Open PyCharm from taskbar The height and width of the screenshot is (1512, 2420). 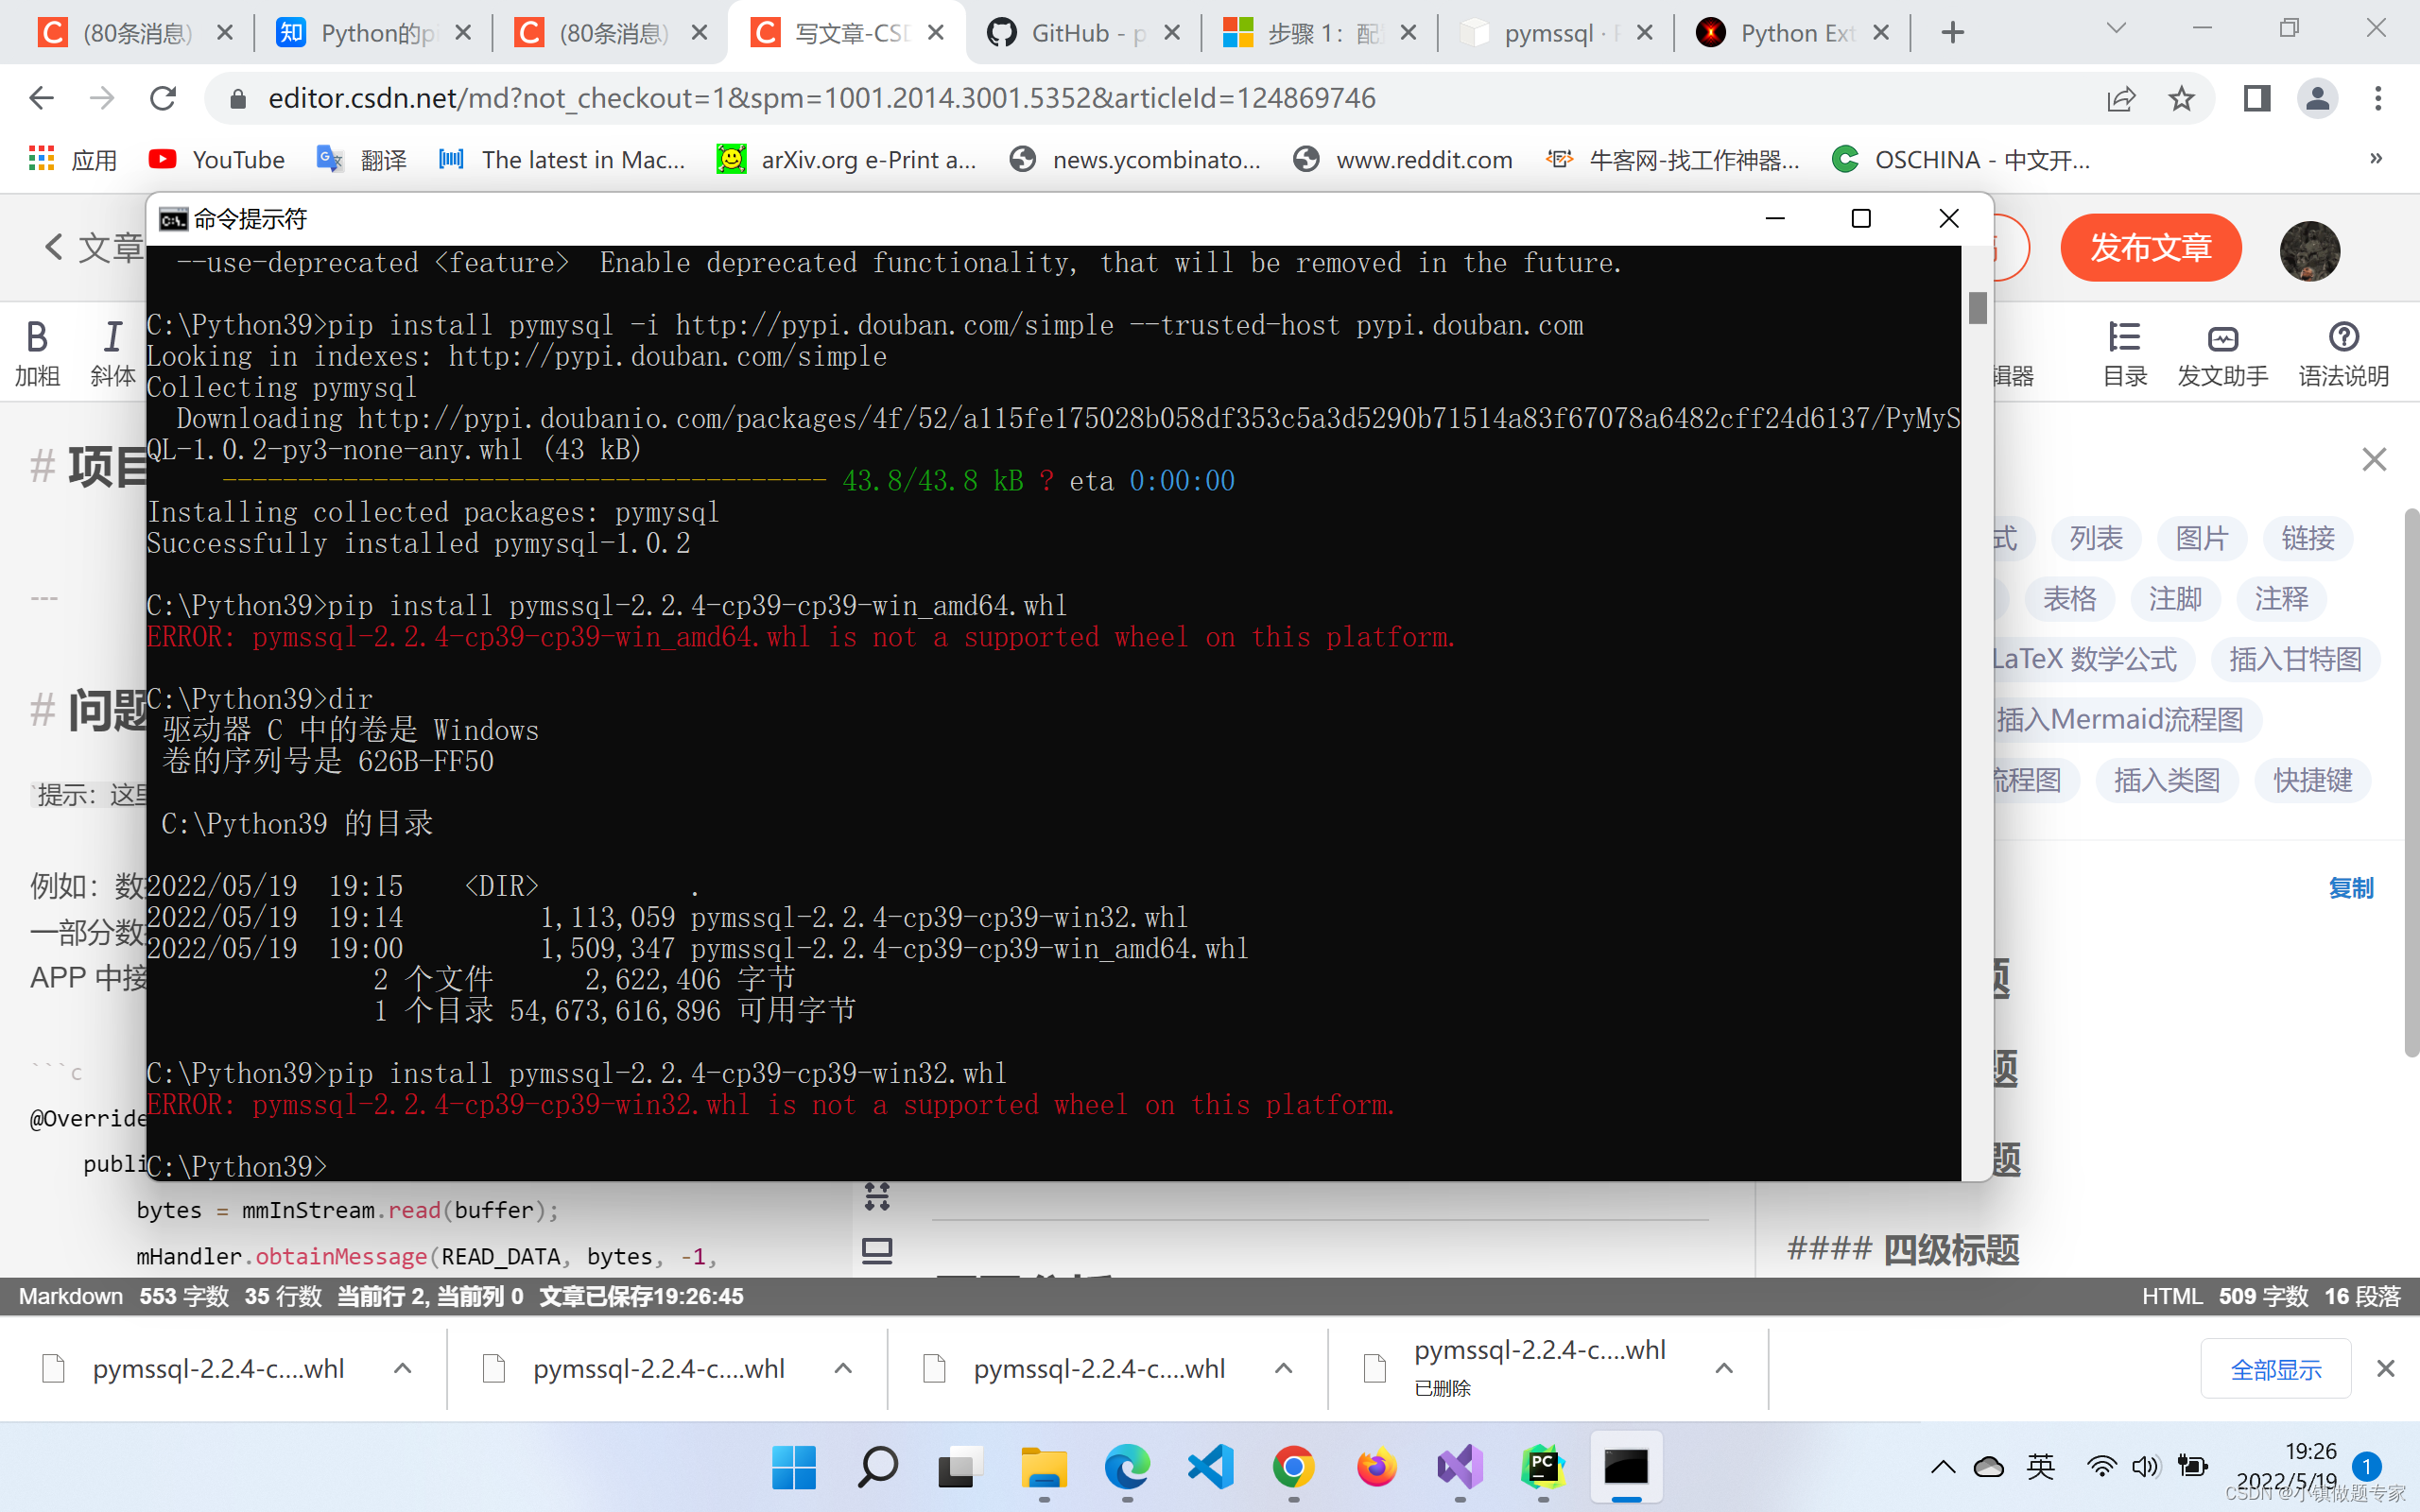[x=1542, y=1467]
